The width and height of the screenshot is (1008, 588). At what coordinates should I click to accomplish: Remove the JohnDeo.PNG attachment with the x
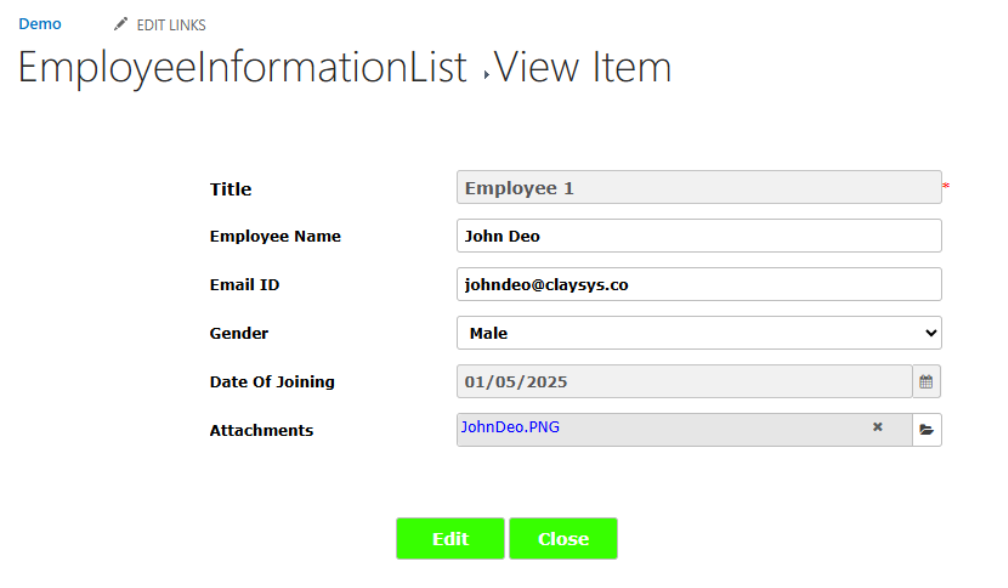point(878,427)
